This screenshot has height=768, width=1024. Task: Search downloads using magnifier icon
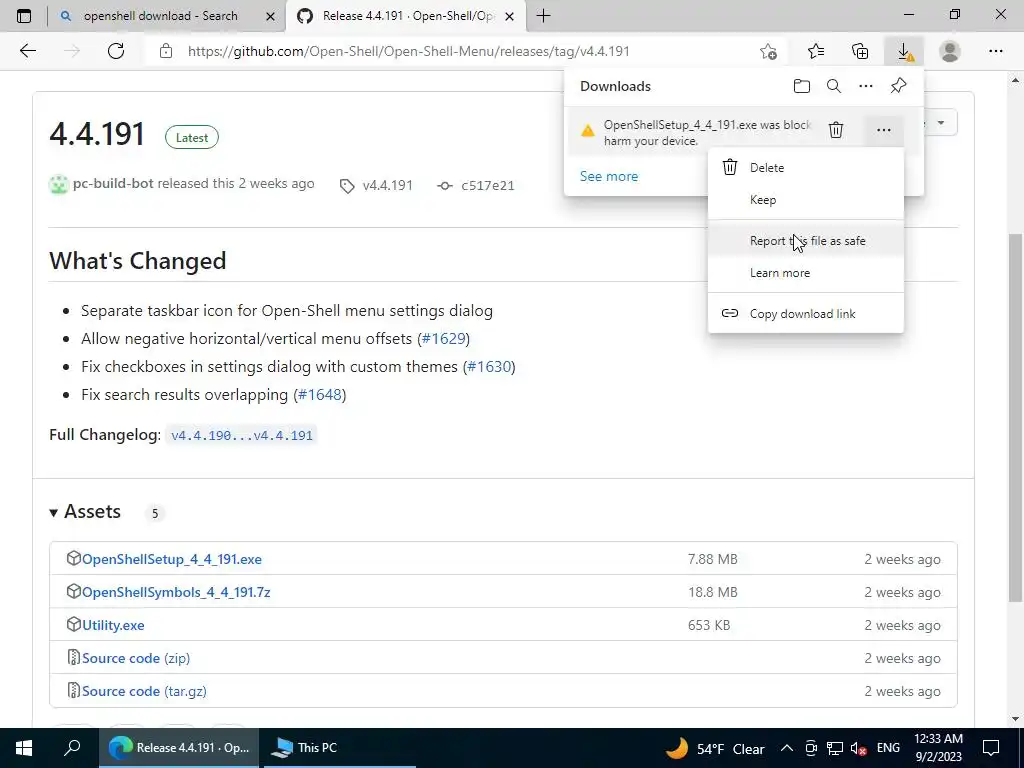click(x=834, y=86)
